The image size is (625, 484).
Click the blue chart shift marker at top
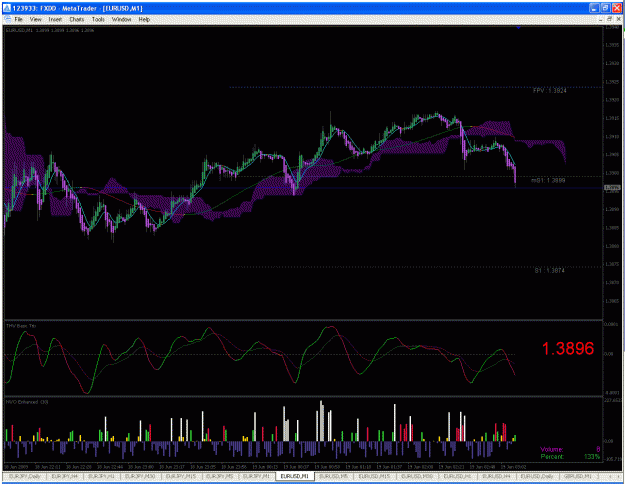click(x=518, y=28)
